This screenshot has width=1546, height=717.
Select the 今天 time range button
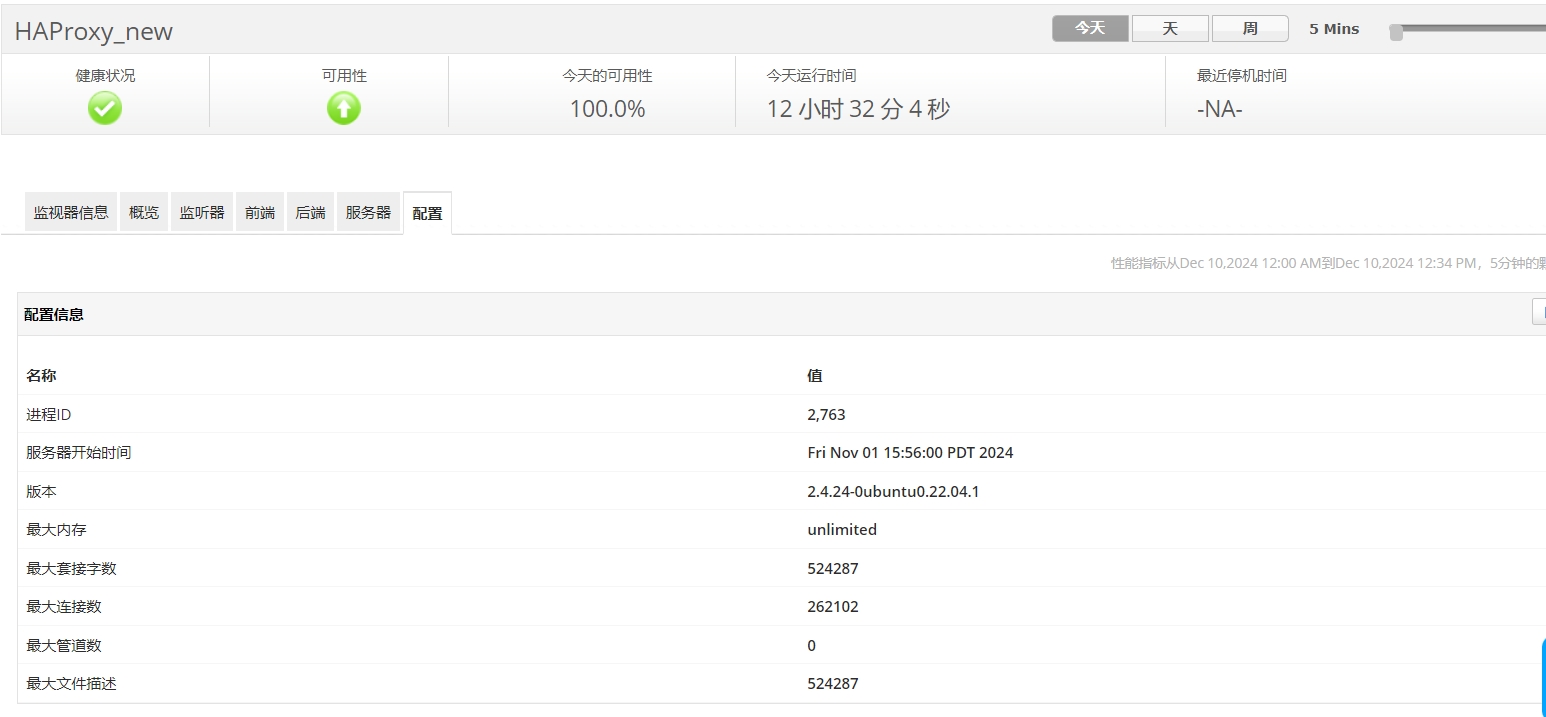pyautogui.click(x=1089, y=29)
